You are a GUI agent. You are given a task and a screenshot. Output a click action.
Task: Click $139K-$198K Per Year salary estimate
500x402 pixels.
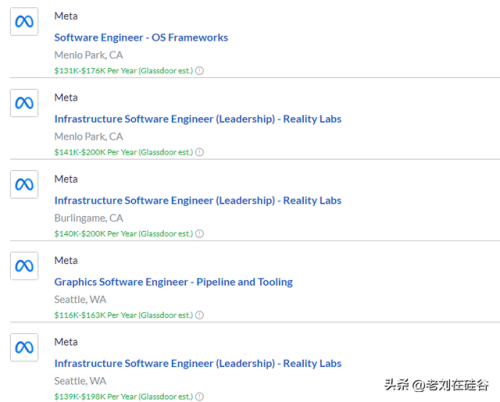tap(124, 397)
